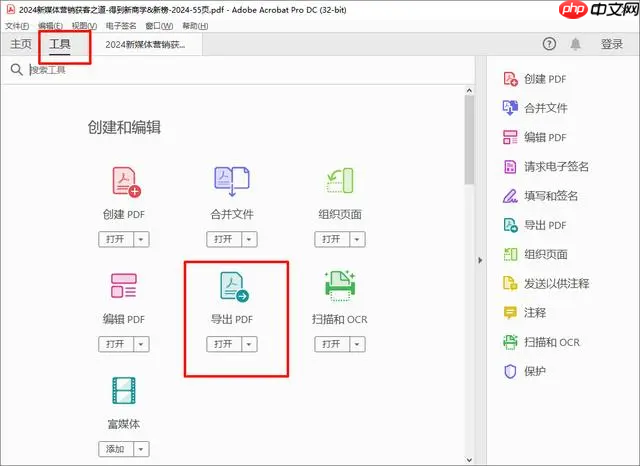The image size is (640, 466).
Task: Click the Export PDF (导出 PDF) grid icon
Action: click(234, 287)
